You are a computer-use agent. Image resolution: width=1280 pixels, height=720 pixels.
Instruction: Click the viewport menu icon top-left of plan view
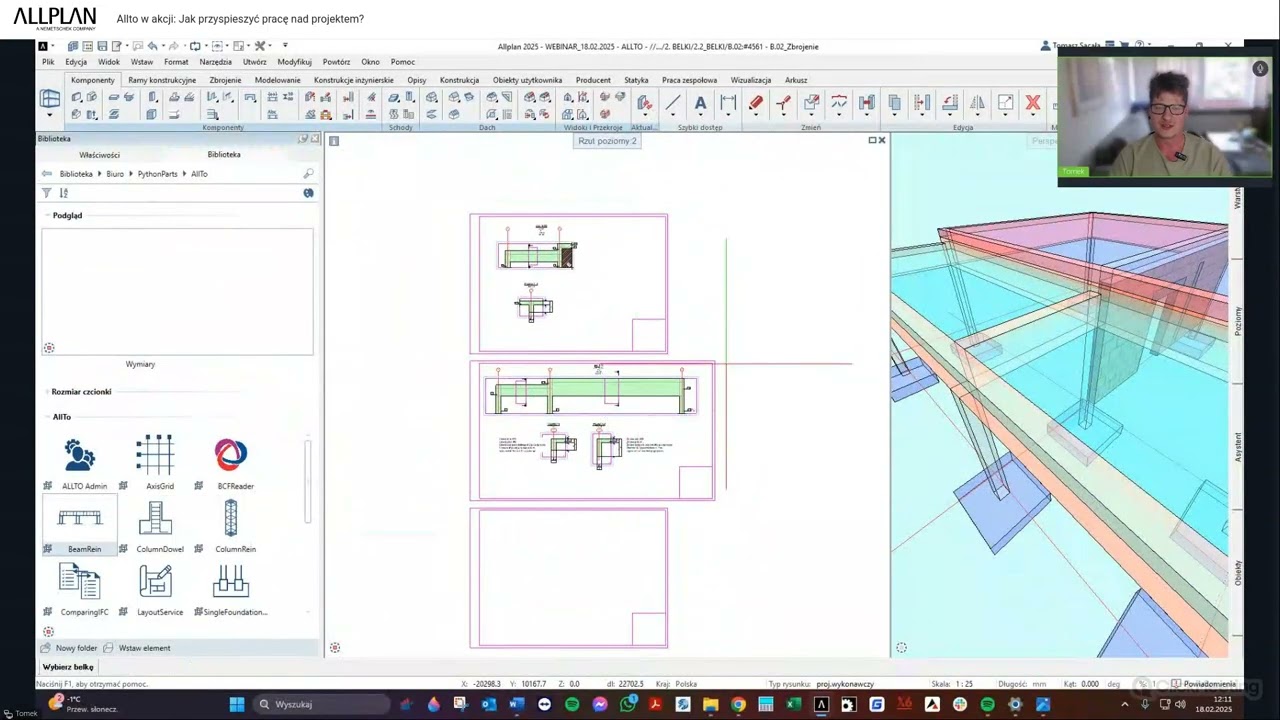334,141
